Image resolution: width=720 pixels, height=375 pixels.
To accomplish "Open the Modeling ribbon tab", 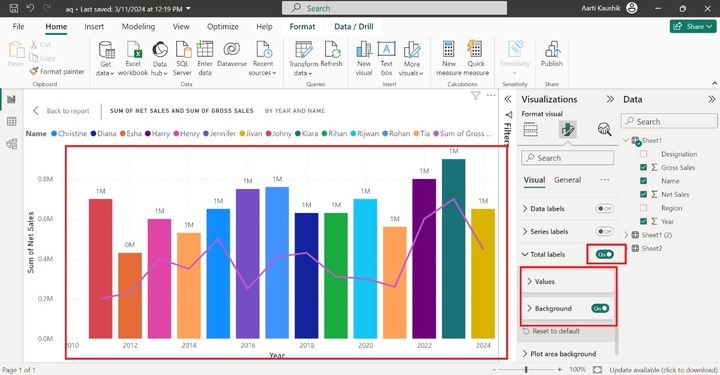I will 138,27.
